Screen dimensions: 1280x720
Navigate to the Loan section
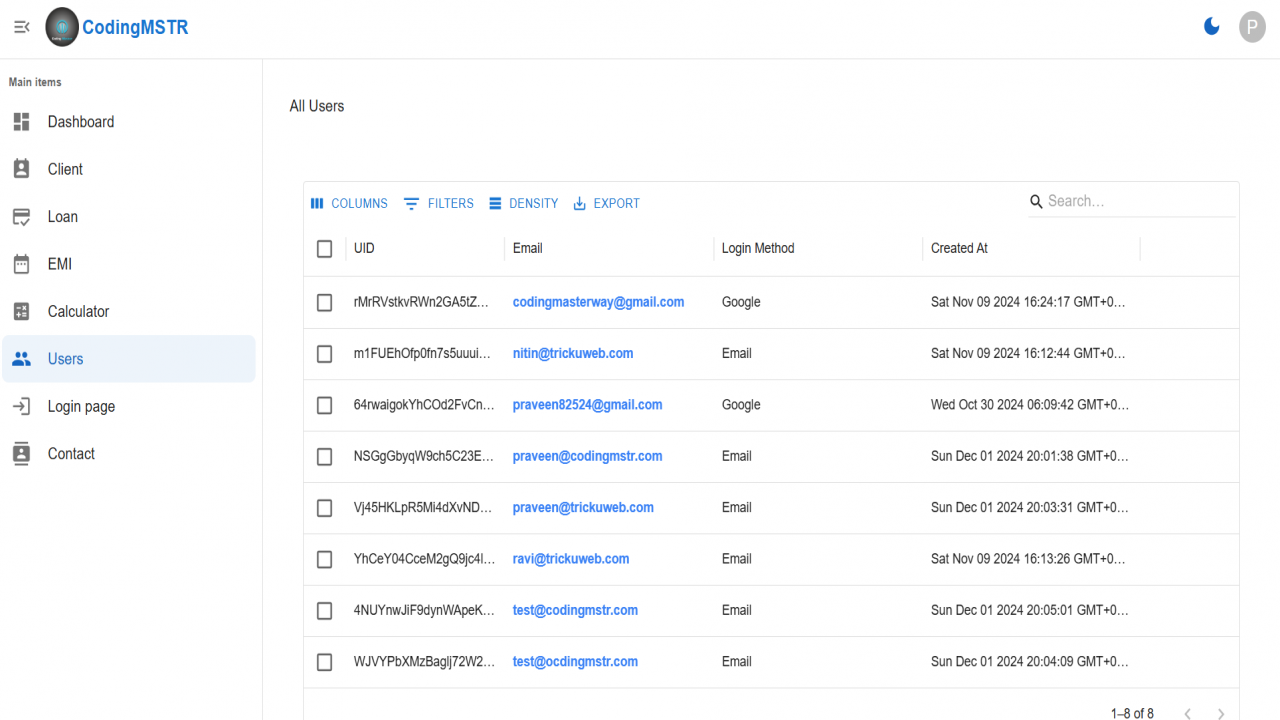(x=128, y=217)
